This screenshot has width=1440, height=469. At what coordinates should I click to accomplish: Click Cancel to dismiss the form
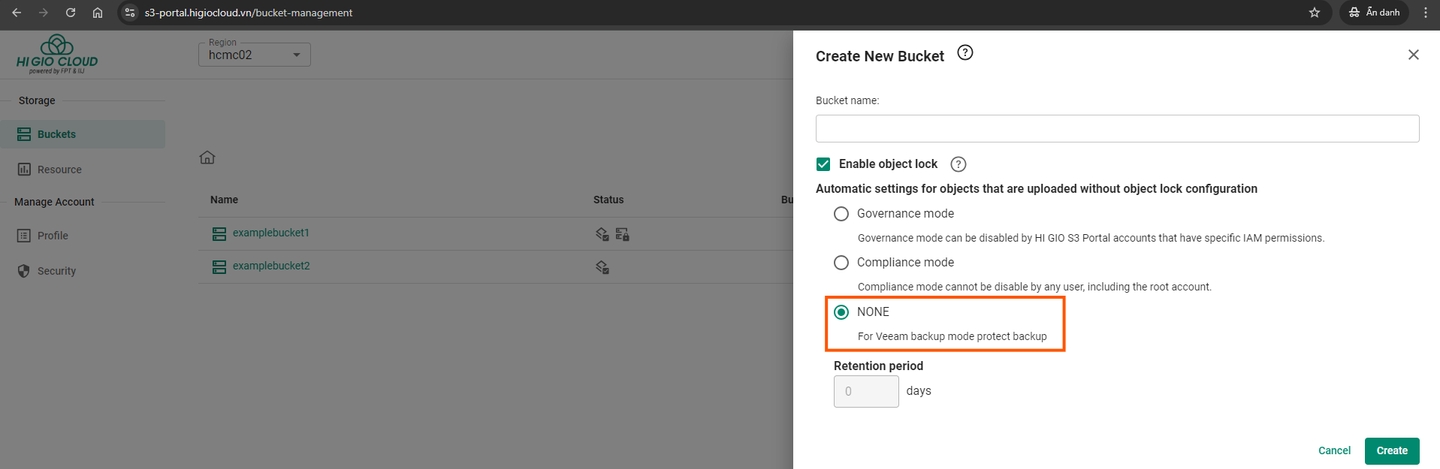coord(1334,451)
